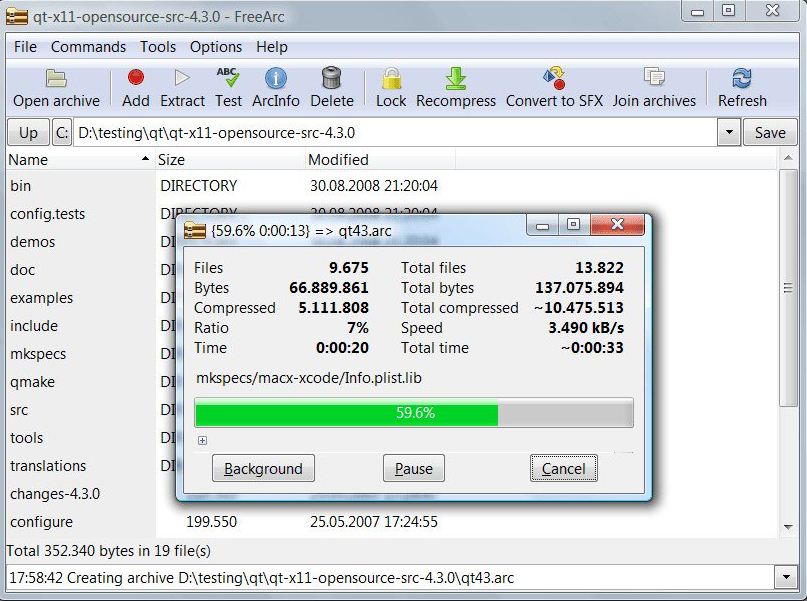
Task: Open the Options menu
Action: (216, 47)
